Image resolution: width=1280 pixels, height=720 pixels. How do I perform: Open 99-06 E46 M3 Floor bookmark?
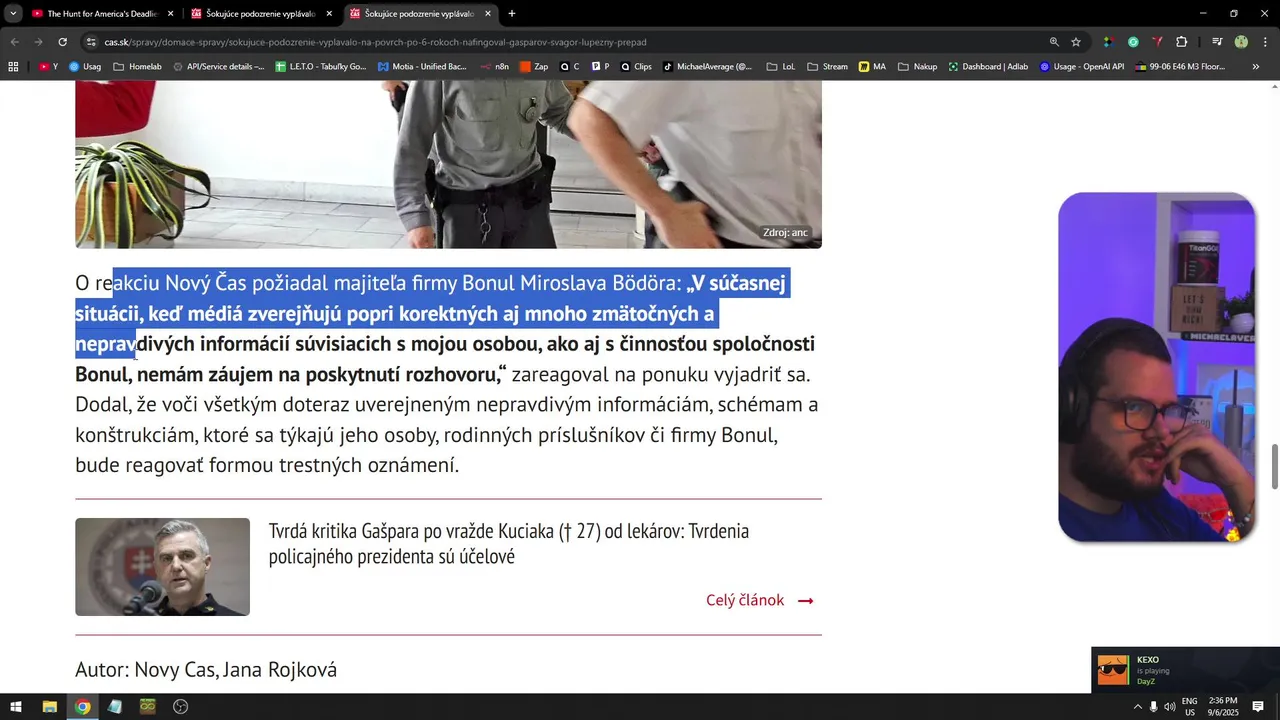pos(1181,67)
